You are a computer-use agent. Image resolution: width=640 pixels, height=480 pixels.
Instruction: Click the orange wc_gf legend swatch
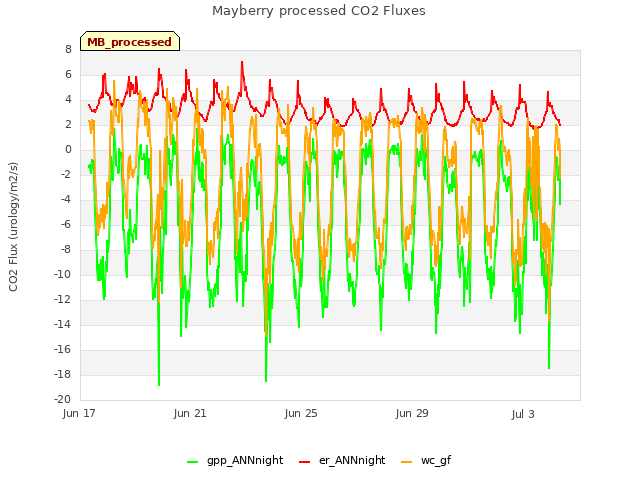(407, 462)
